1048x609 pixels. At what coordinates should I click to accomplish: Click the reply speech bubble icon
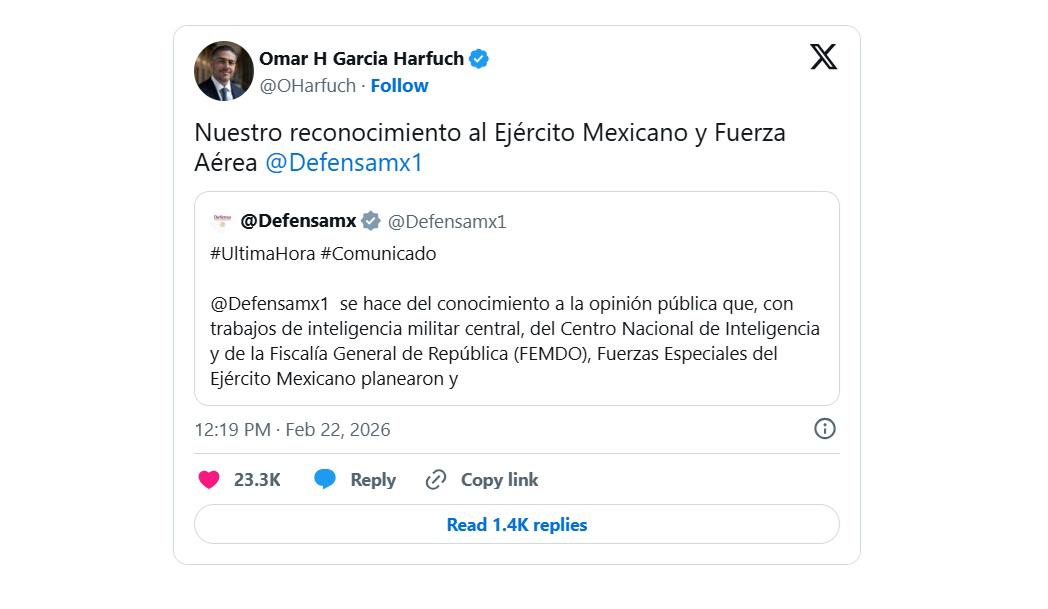coord(325,480)
